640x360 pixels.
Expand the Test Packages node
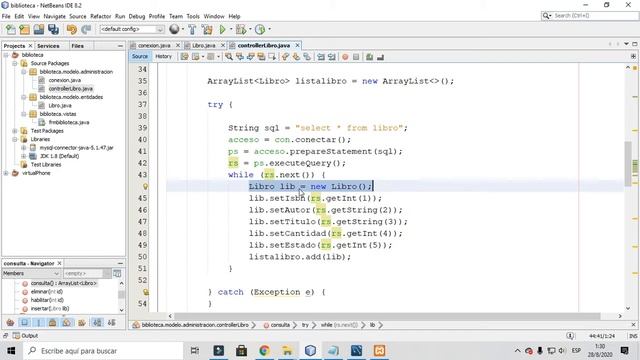15,131
